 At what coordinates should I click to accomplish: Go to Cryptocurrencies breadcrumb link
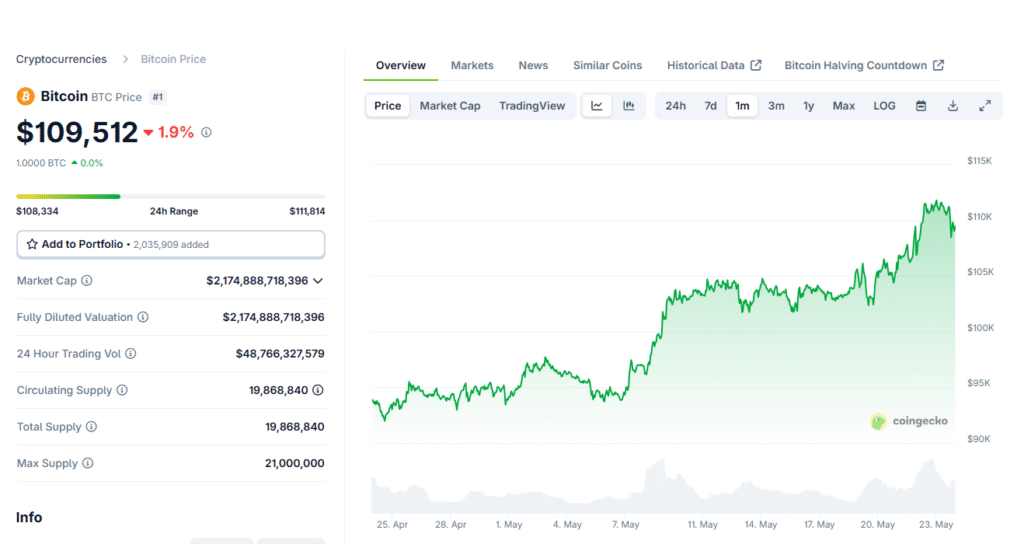61,59
